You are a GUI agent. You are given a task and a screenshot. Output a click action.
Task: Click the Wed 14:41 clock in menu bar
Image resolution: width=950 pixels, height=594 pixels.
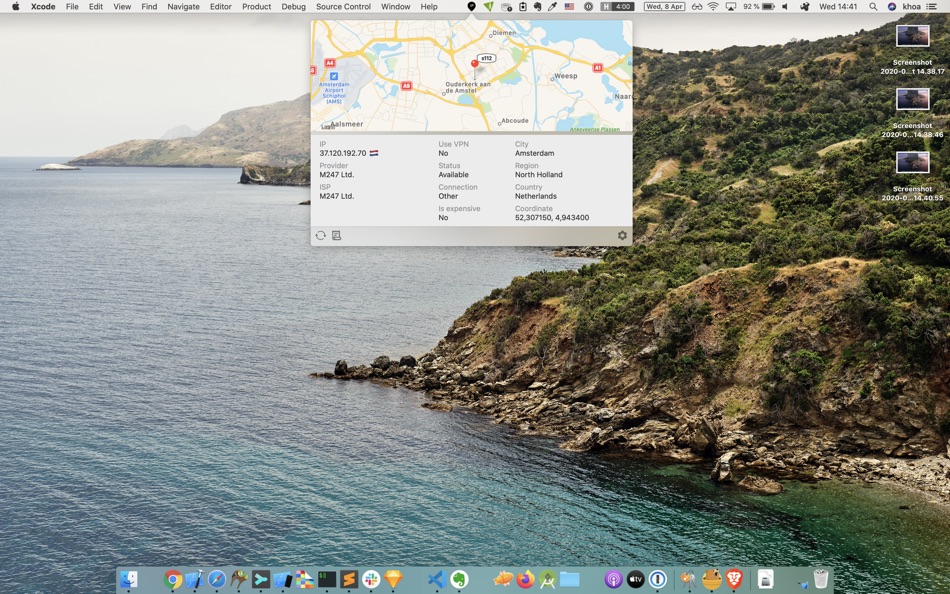[838, 7]
